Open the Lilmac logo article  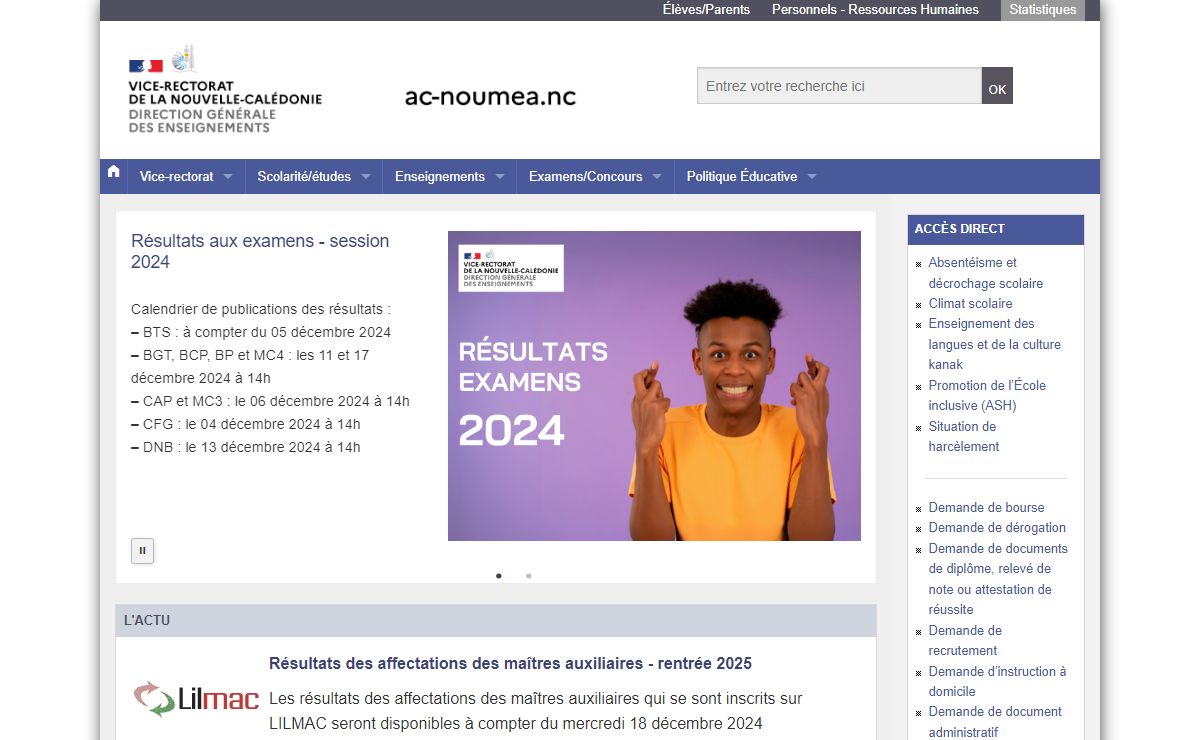coord(196,698)
